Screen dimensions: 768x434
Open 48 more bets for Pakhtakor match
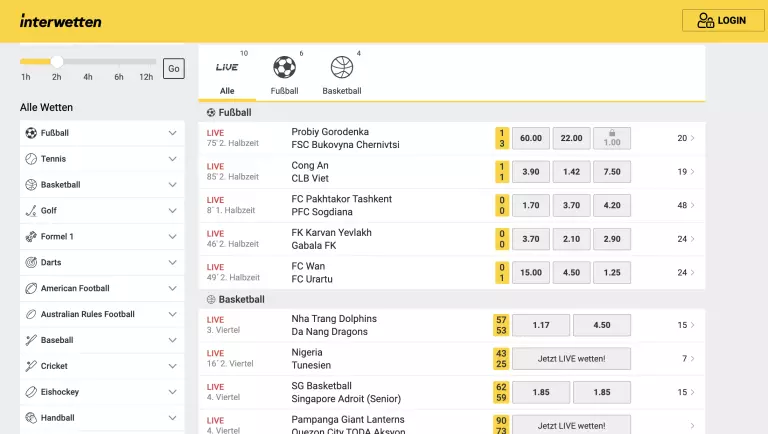point(686,205)
